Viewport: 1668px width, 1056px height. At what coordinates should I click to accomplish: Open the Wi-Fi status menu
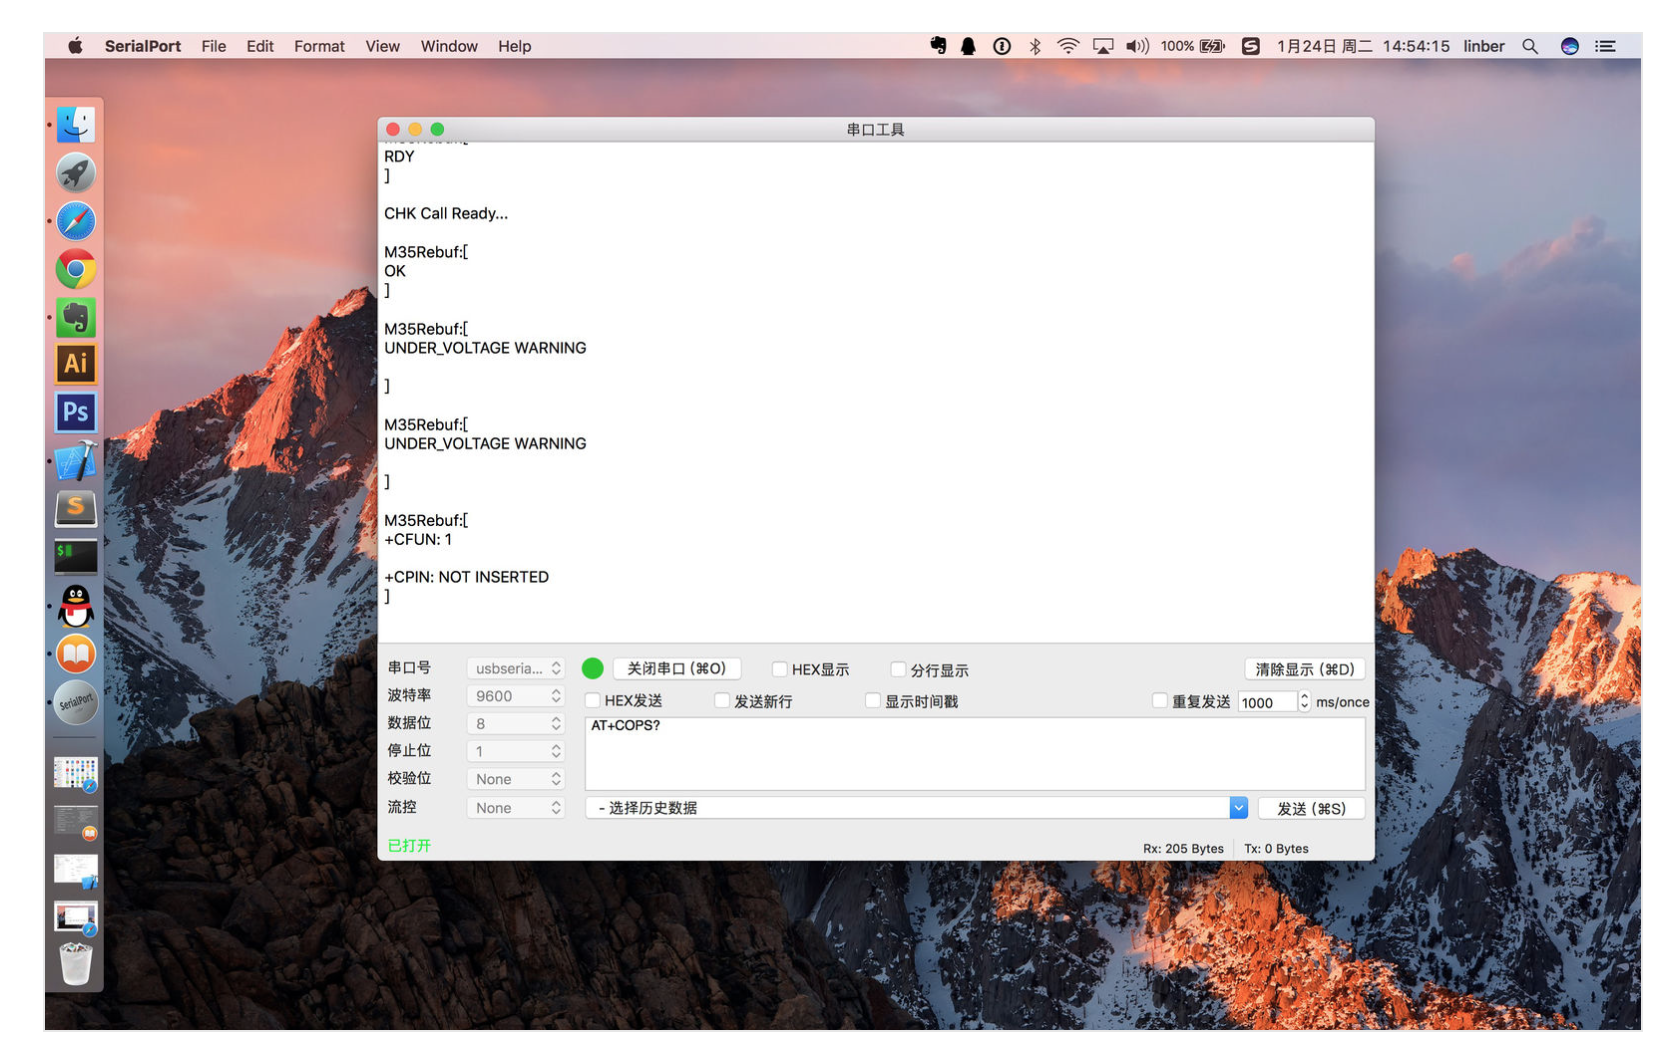click(1068, 46)
